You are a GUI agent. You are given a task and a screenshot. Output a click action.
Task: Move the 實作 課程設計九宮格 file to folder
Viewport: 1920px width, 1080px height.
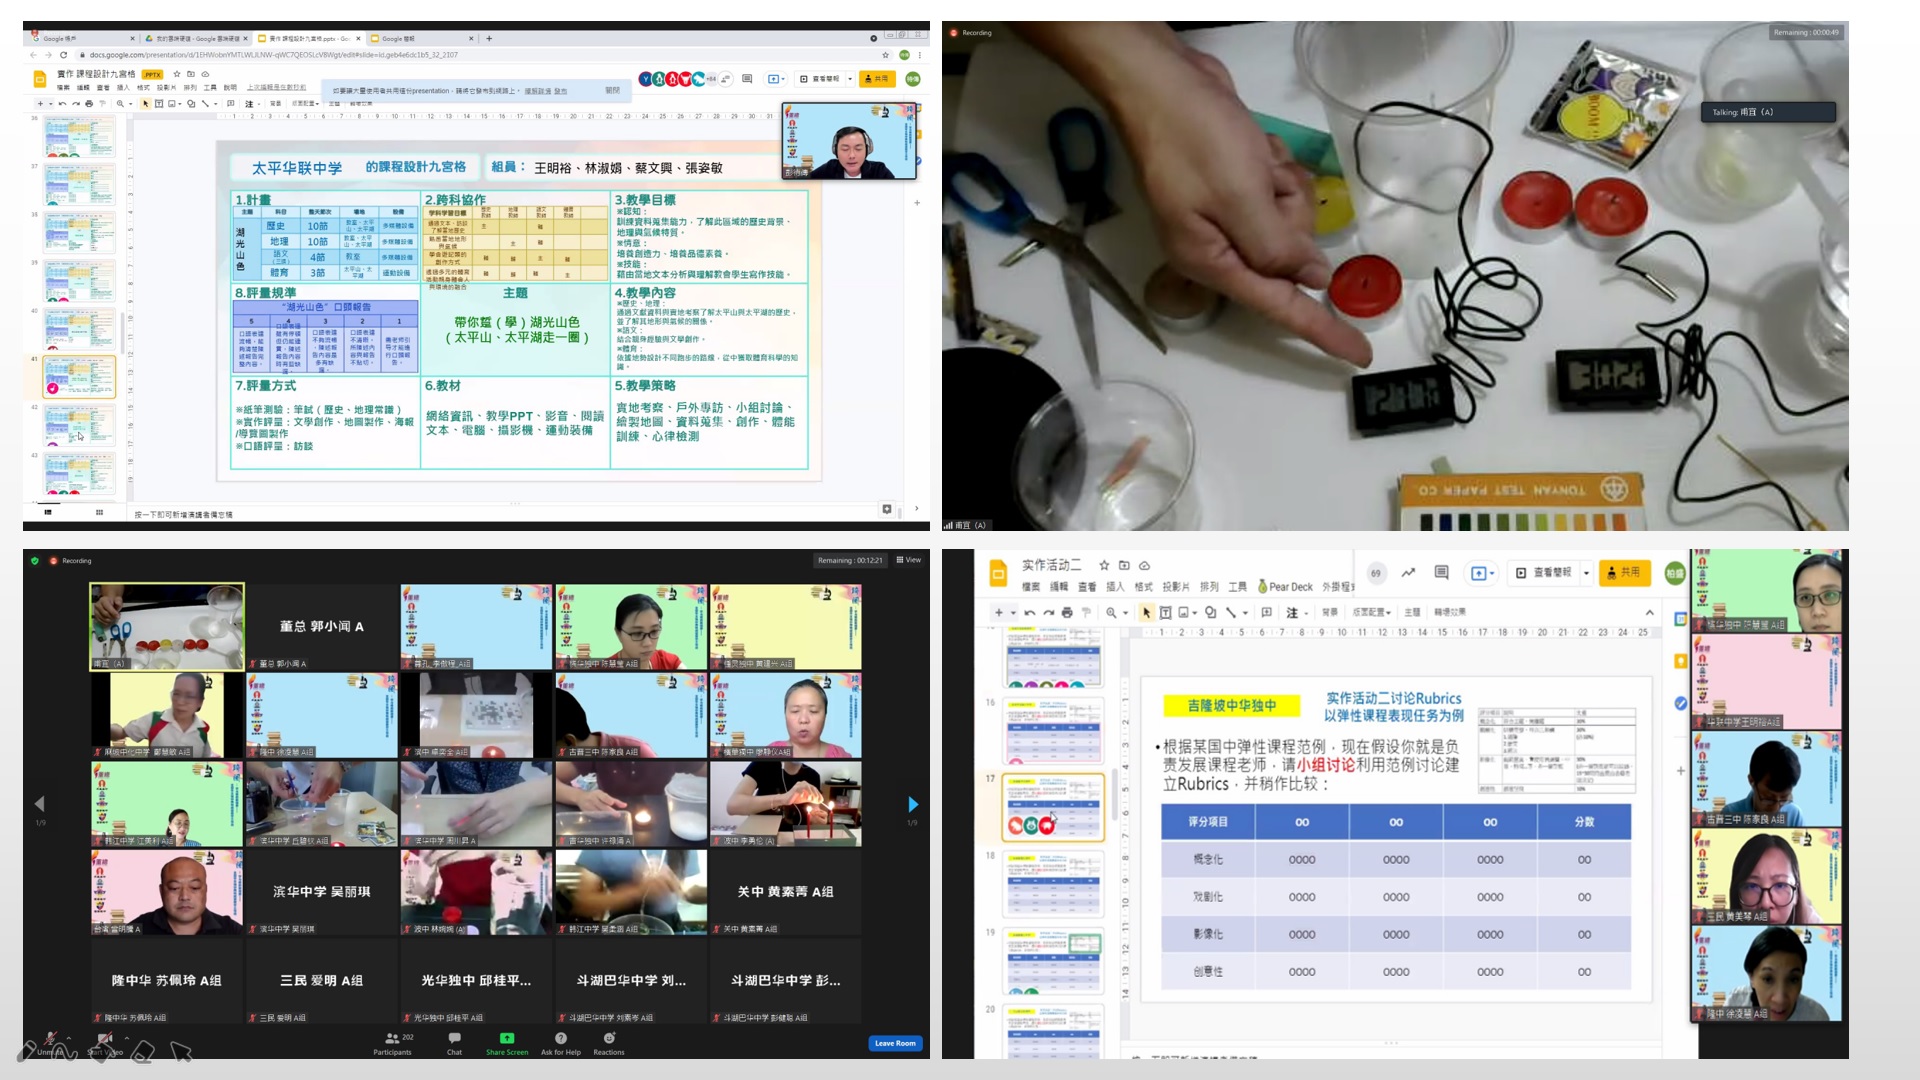[x=191, y=74]
